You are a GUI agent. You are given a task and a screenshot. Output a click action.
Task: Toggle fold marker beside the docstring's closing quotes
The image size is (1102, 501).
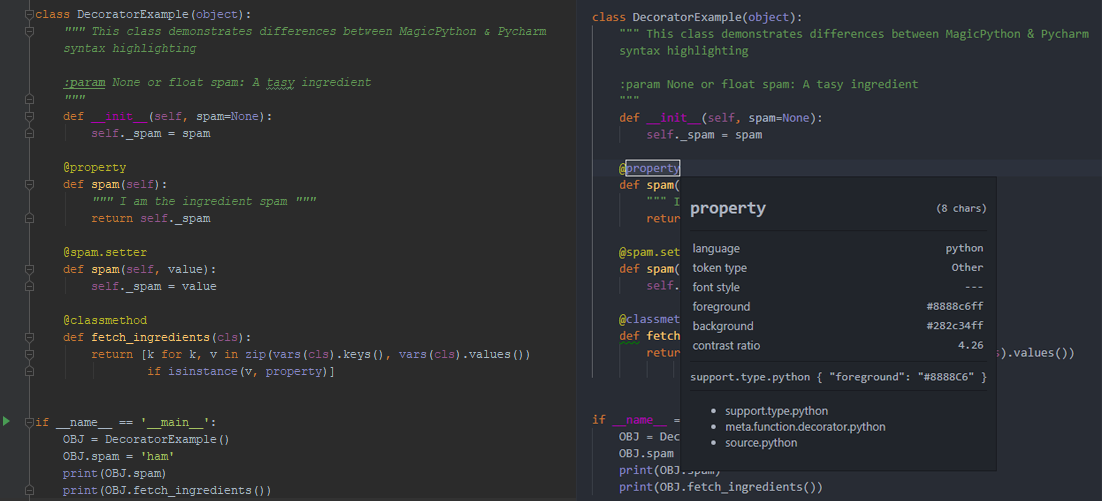click(x=29, y=99)
